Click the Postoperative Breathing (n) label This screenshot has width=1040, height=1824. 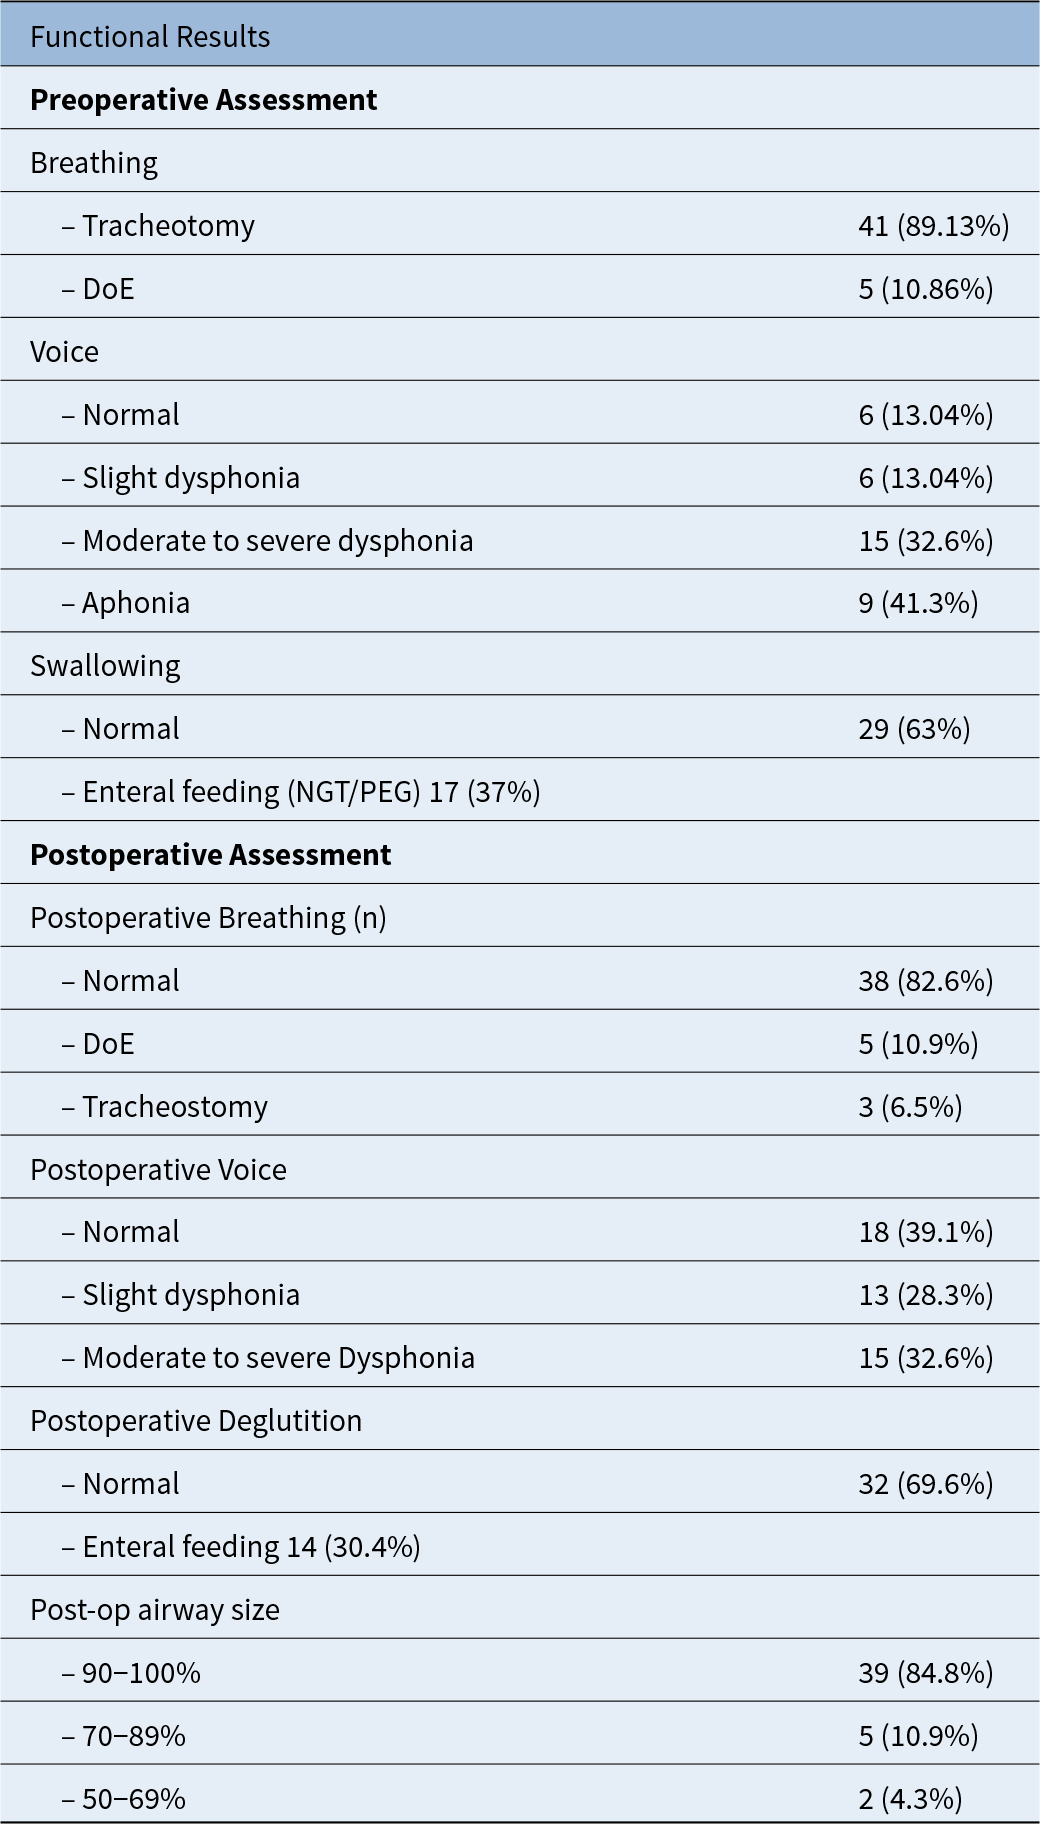[208, 918]
